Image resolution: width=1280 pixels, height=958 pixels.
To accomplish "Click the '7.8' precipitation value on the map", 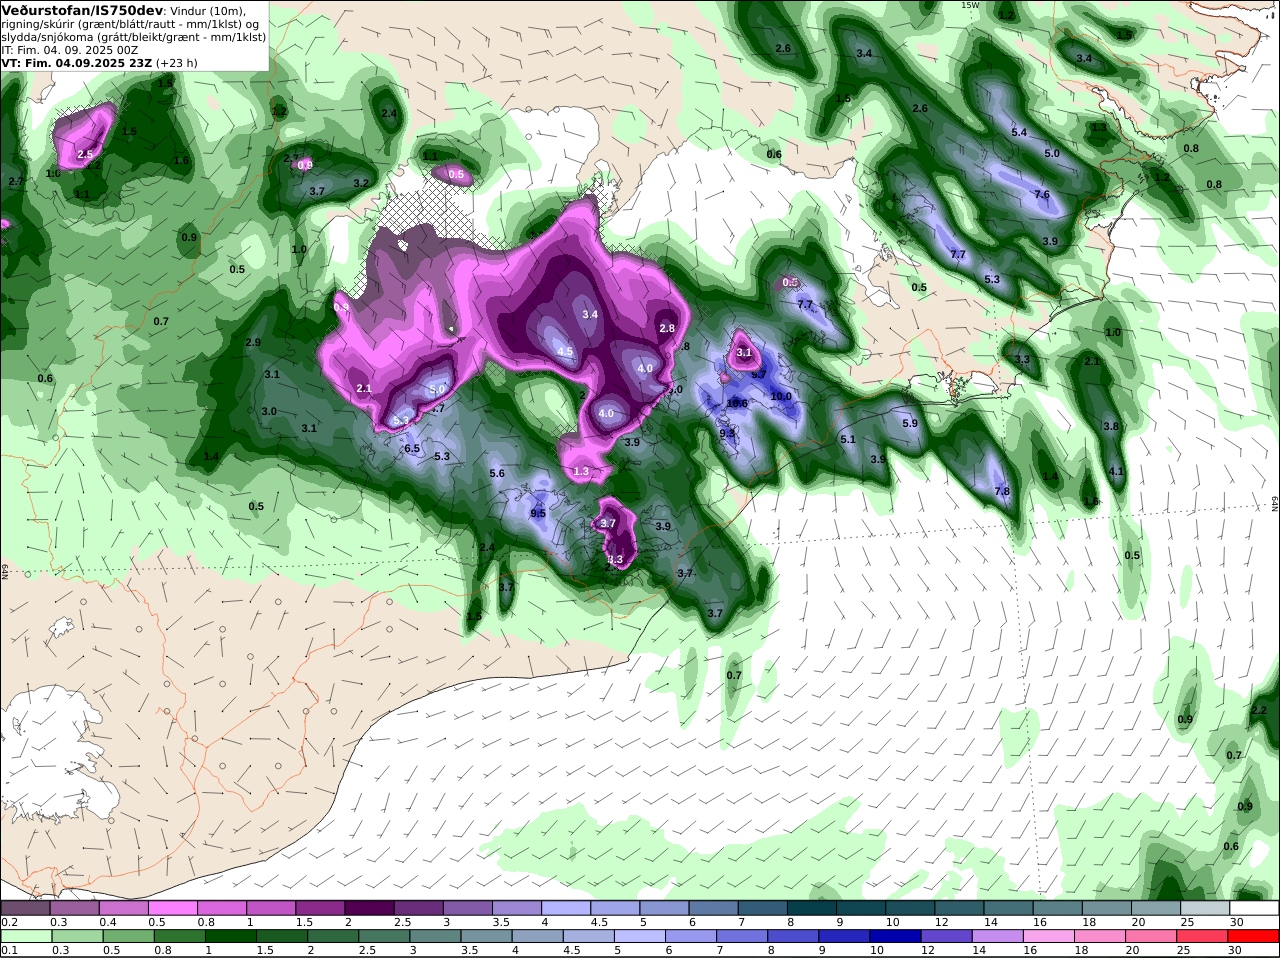I will [1002, 492].
